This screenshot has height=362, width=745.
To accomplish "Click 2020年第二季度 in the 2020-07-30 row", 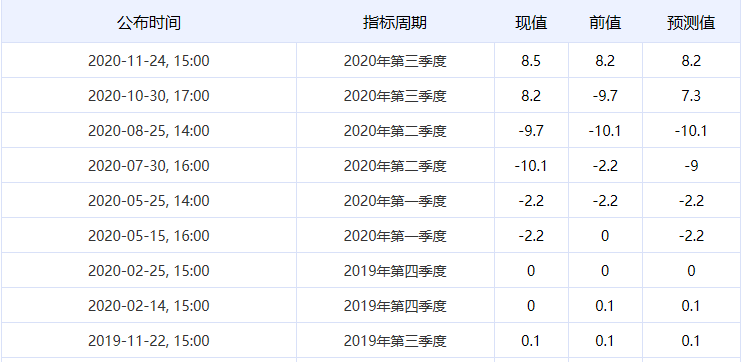I will pyautogui.click(x=395, y=166).
